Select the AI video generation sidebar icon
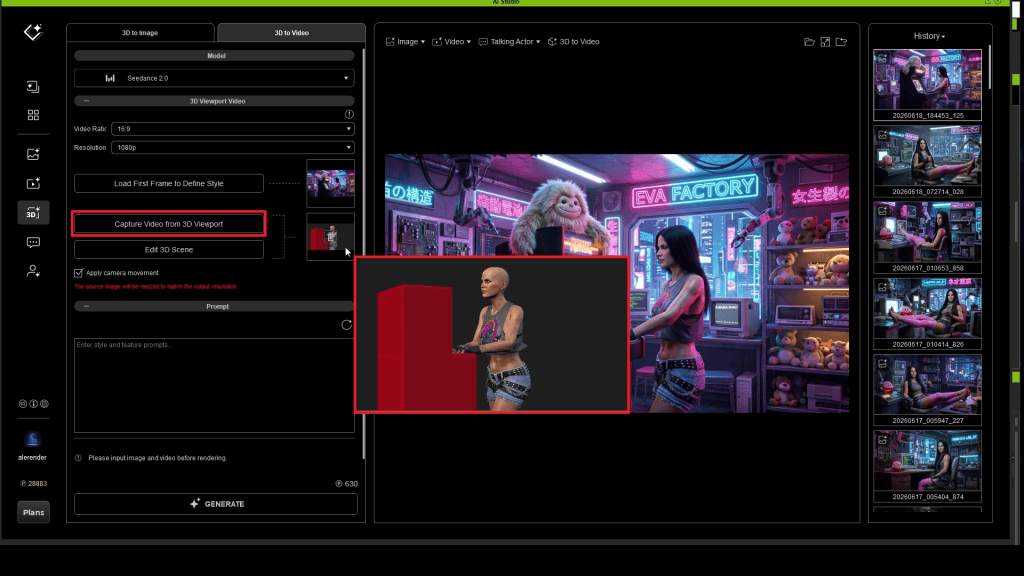1024x576 pixels. 33,184
